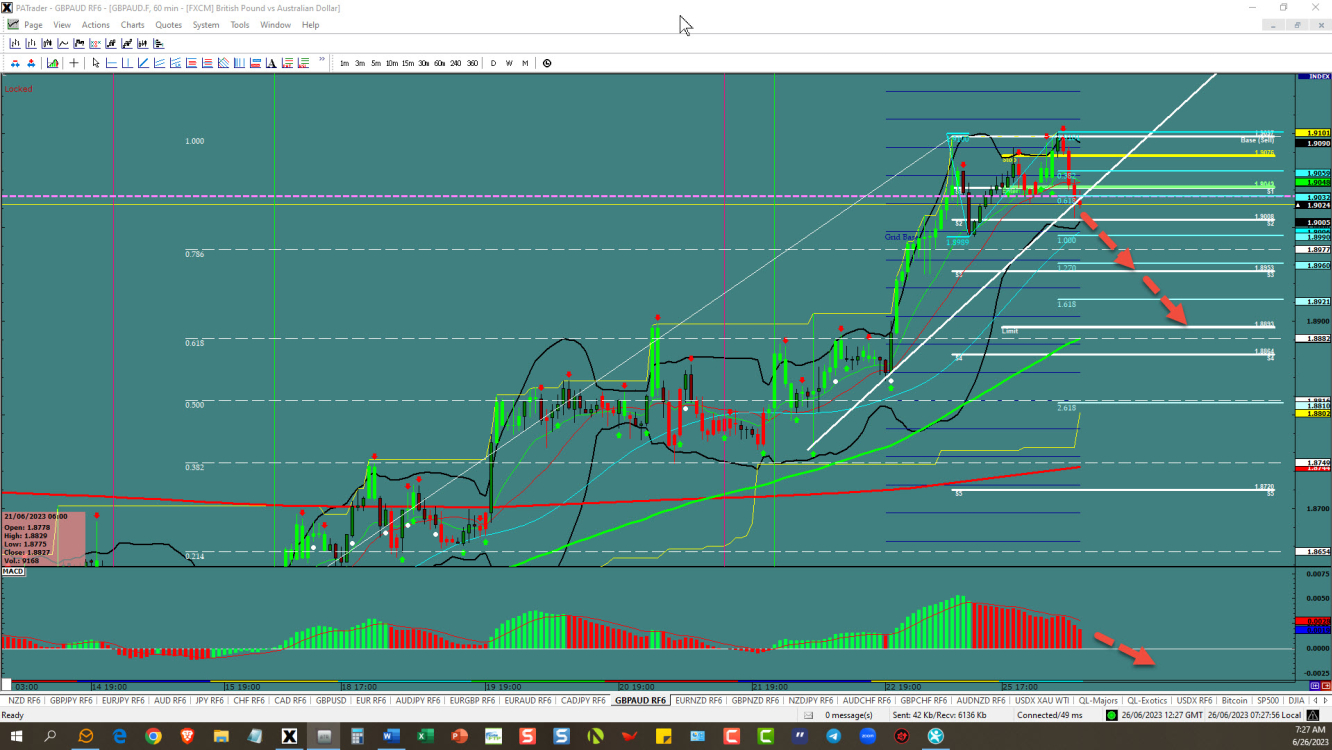Set chart timeframe to 240 minutes
The image size is (1332, 750).
[456, 63]
